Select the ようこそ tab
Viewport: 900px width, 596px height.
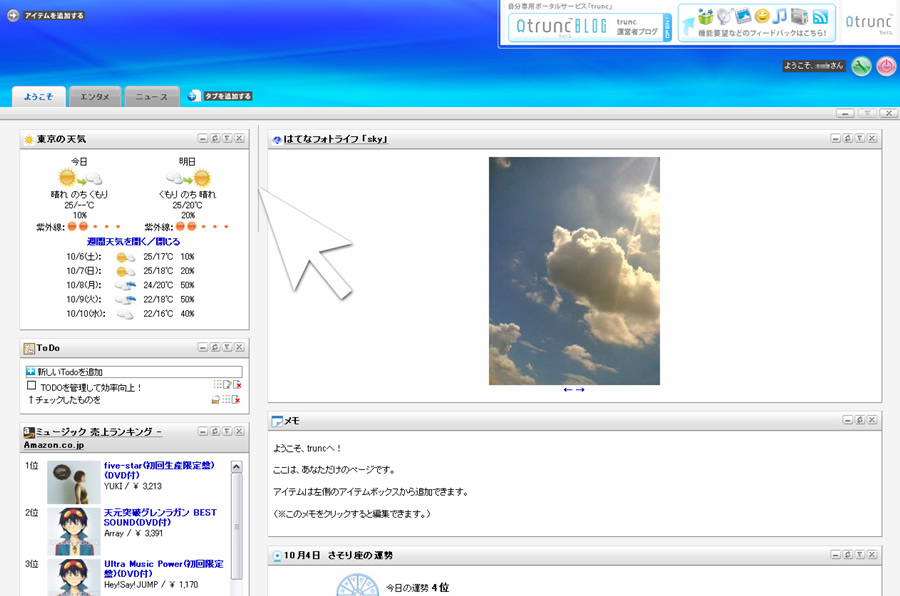coord(38,97)
